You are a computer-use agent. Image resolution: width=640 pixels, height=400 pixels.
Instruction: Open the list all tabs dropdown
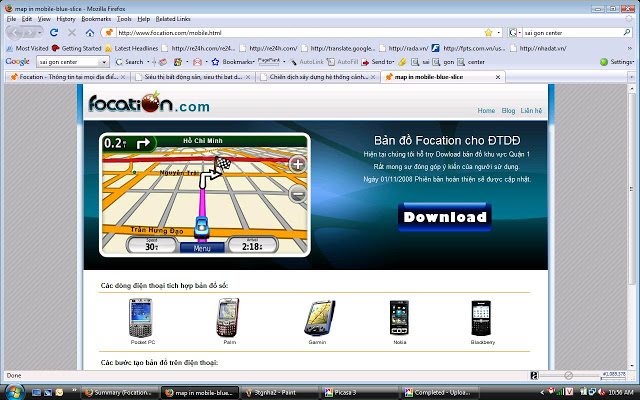[x=631, y=77]
